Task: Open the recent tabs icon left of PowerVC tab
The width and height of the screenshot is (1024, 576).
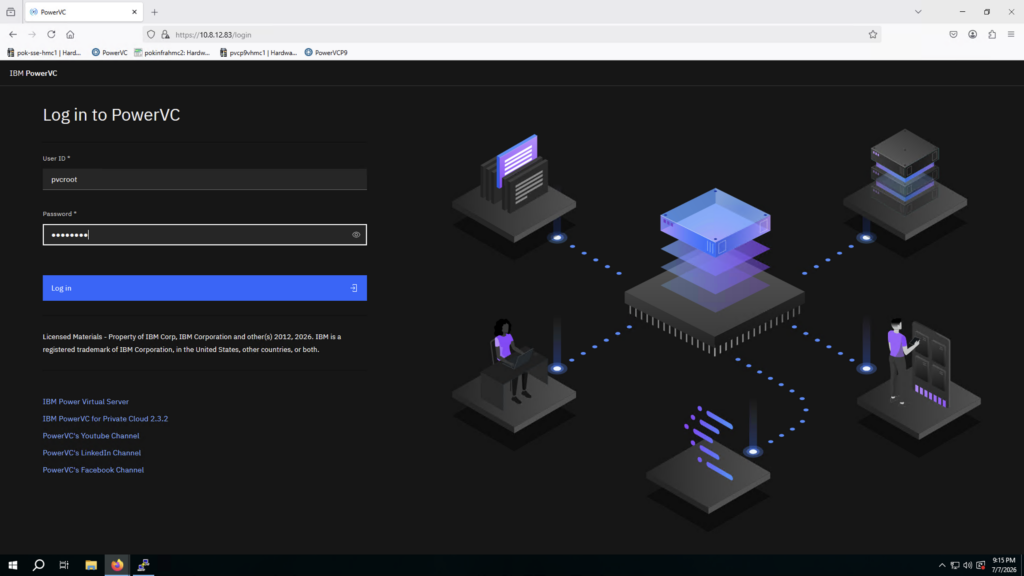Action: (11, 12)
